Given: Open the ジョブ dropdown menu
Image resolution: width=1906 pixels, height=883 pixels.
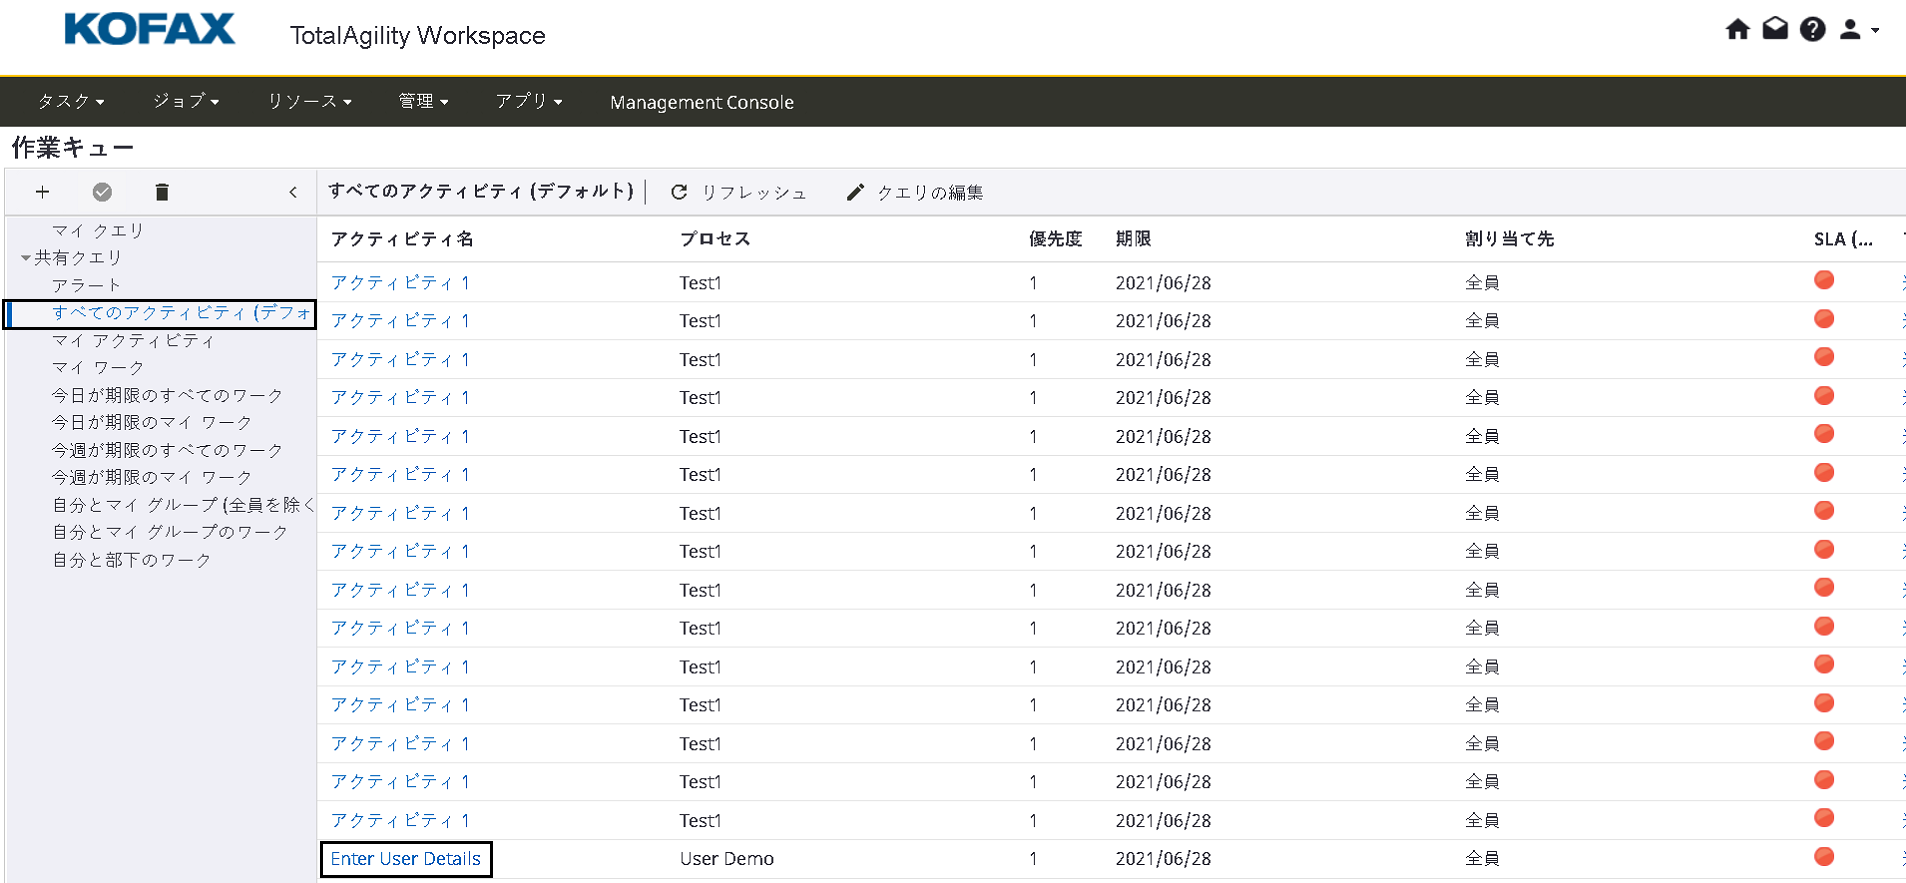Looking at the screenshot, I should (185, 102).
